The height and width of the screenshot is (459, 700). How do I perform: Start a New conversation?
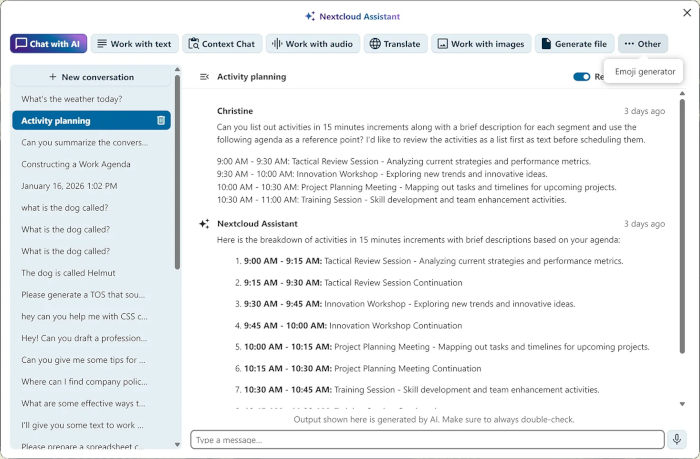pyautogui.click(x=91, y=77)
